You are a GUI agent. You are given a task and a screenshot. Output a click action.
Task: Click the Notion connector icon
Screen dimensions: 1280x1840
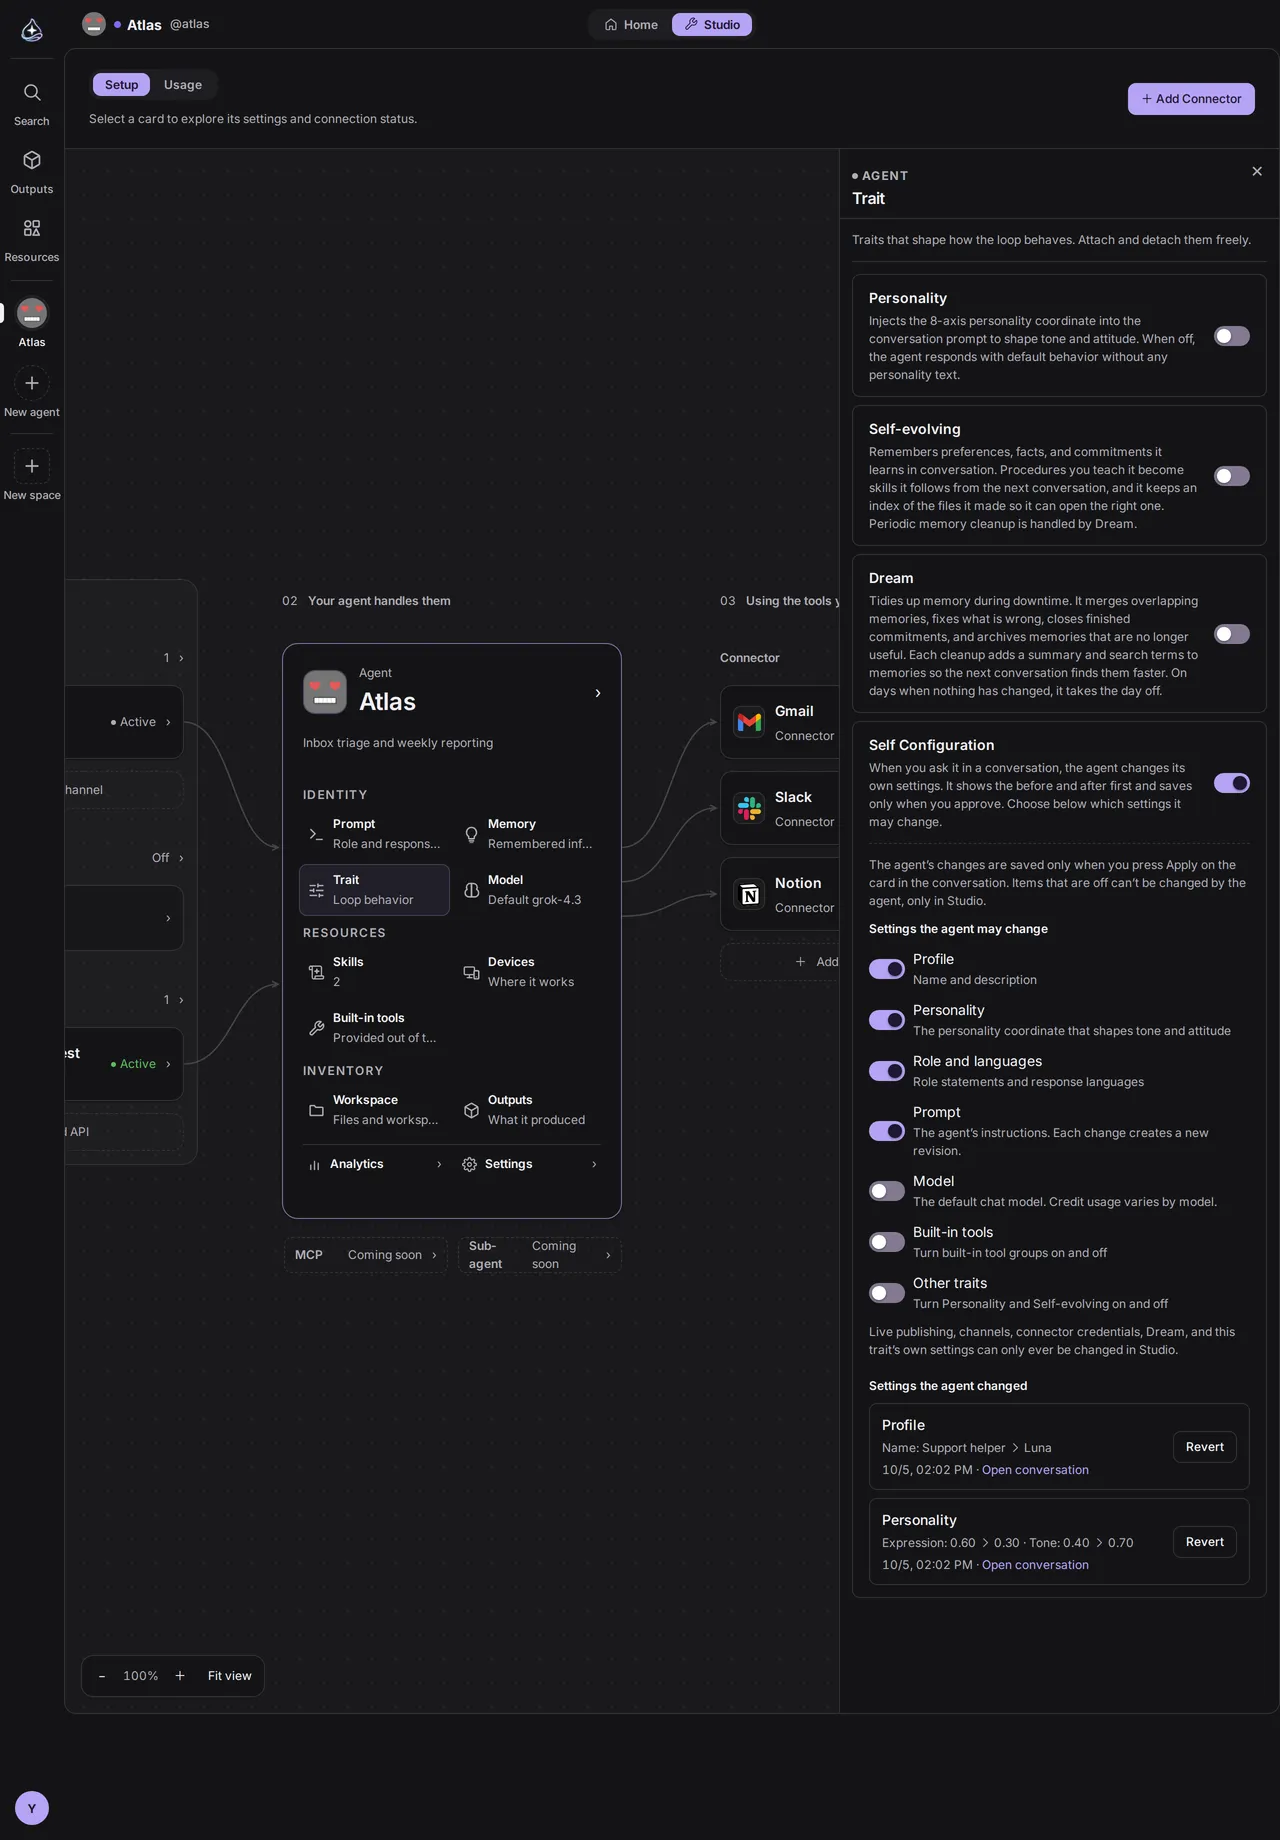(749, 894)
